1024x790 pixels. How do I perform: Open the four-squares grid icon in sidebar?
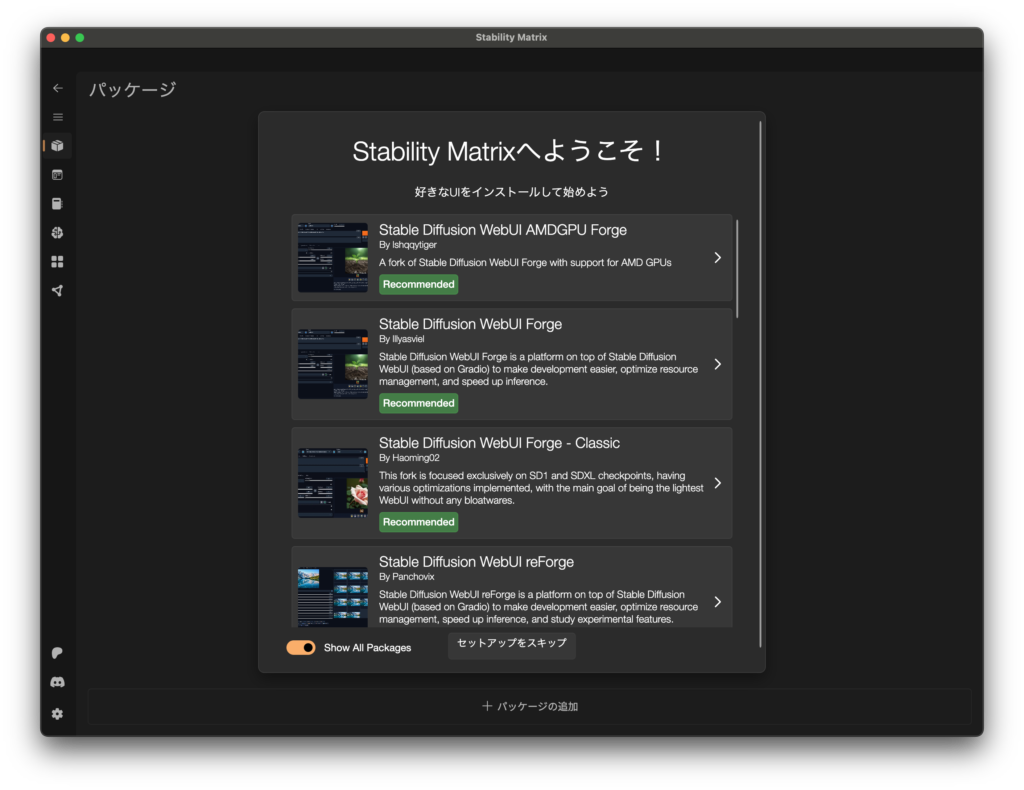[x=57, y=262]
